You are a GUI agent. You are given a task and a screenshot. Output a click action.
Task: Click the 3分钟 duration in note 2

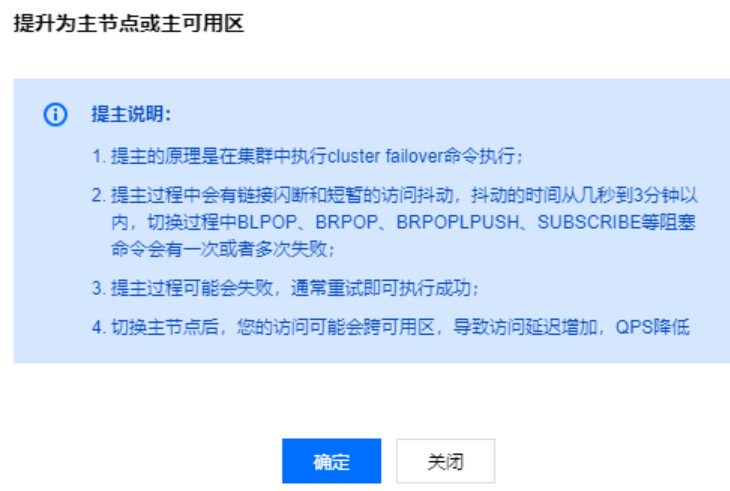coord(651,195)
